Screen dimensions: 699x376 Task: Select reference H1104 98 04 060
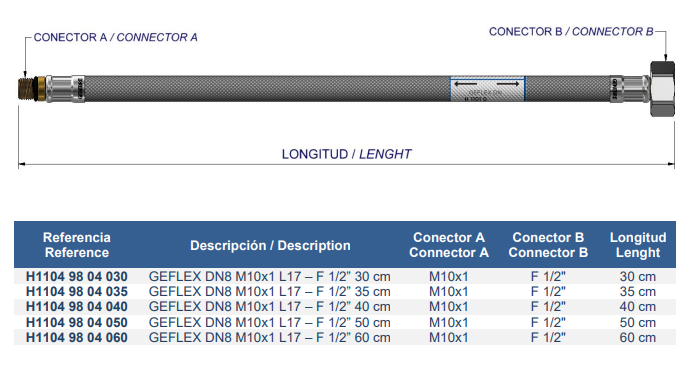coord(77,338)
